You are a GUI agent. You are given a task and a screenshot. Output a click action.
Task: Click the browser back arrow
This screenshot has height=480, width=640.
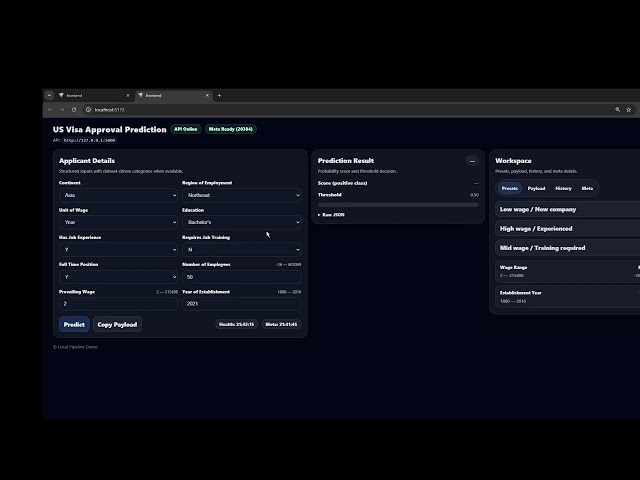[x=50, y=110]
